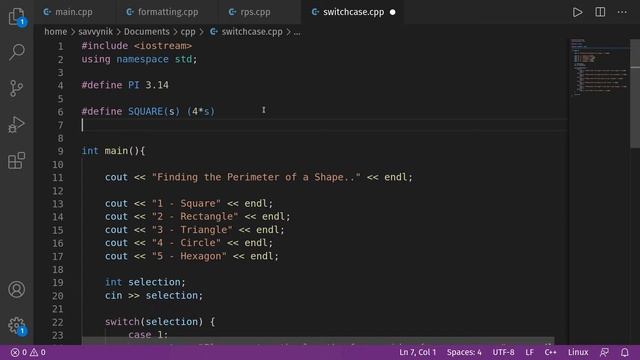Close the unsaved switchcase.cpp tab via its dot
The width and height of the screenshot is (640, 360).
(x=393, y=12)
